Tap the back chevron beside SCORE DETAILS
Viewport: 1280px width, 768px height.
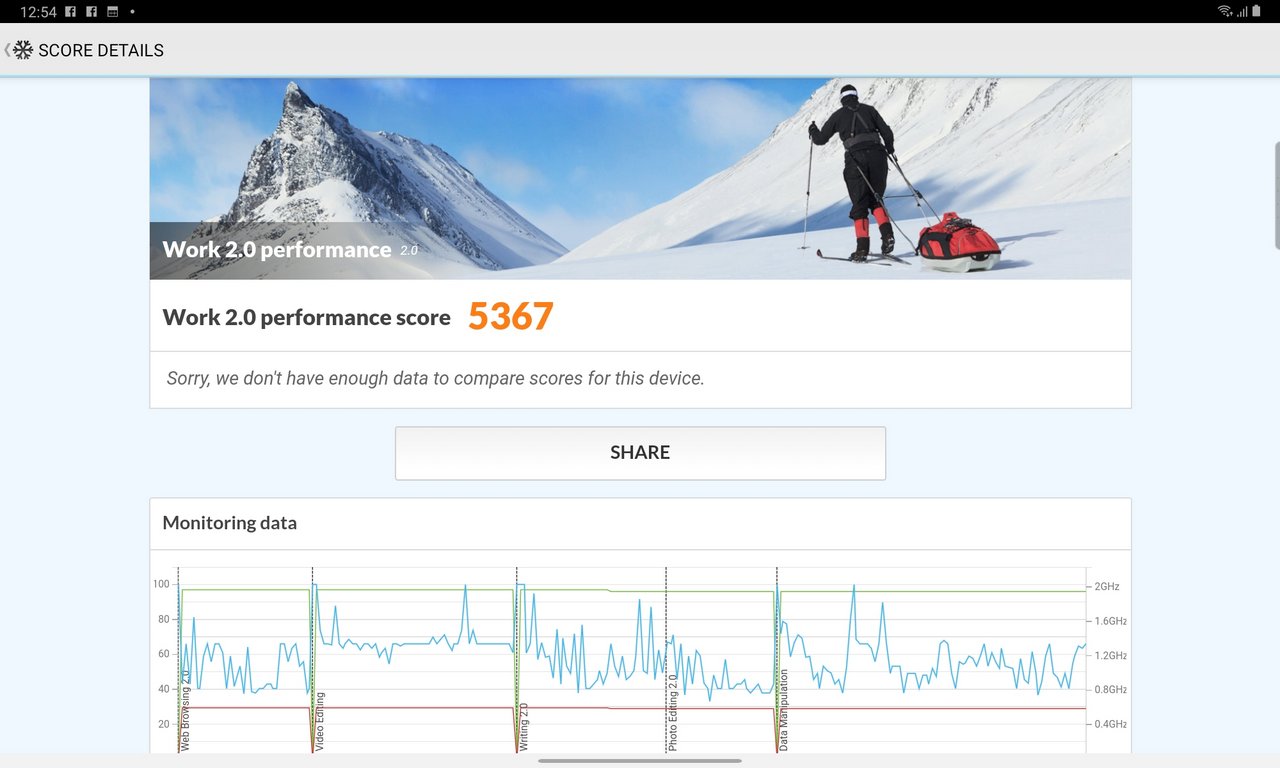[x=7, y=50]
